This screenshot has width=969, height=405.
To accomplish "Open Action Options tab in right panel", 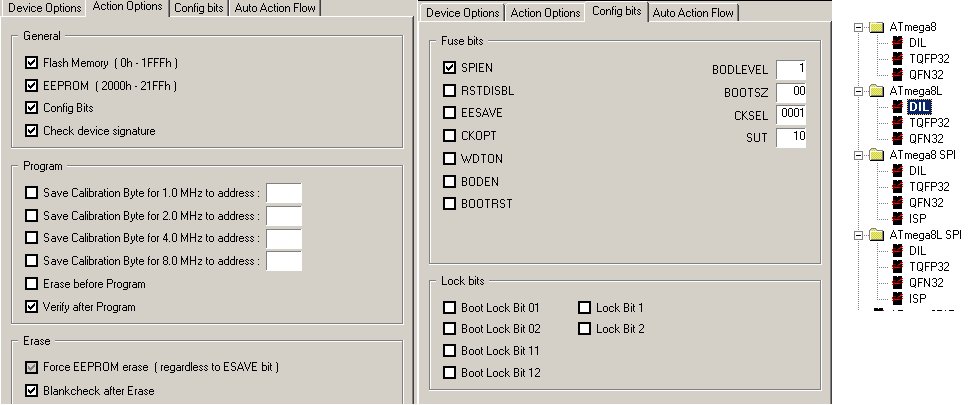I will point(545,13).
